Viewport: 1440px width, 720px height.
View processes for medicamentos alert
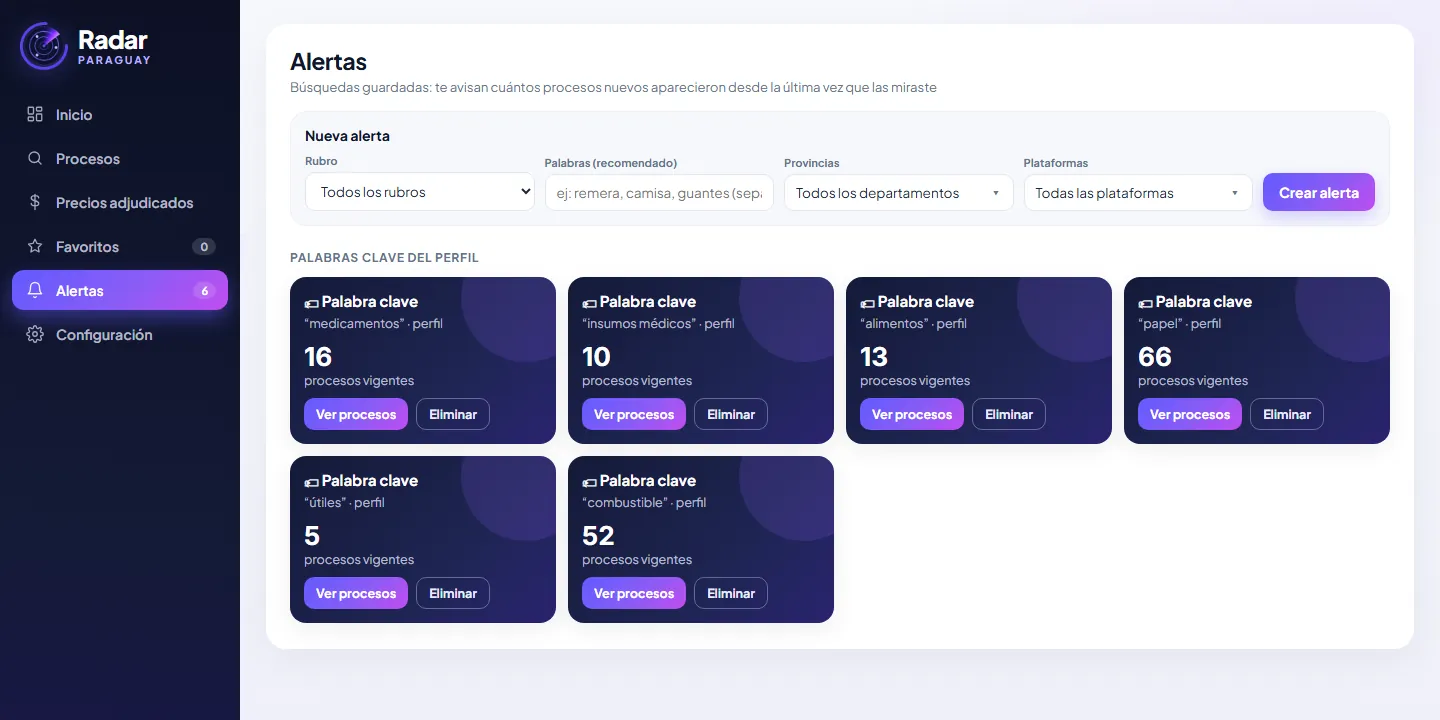[356, 414]
